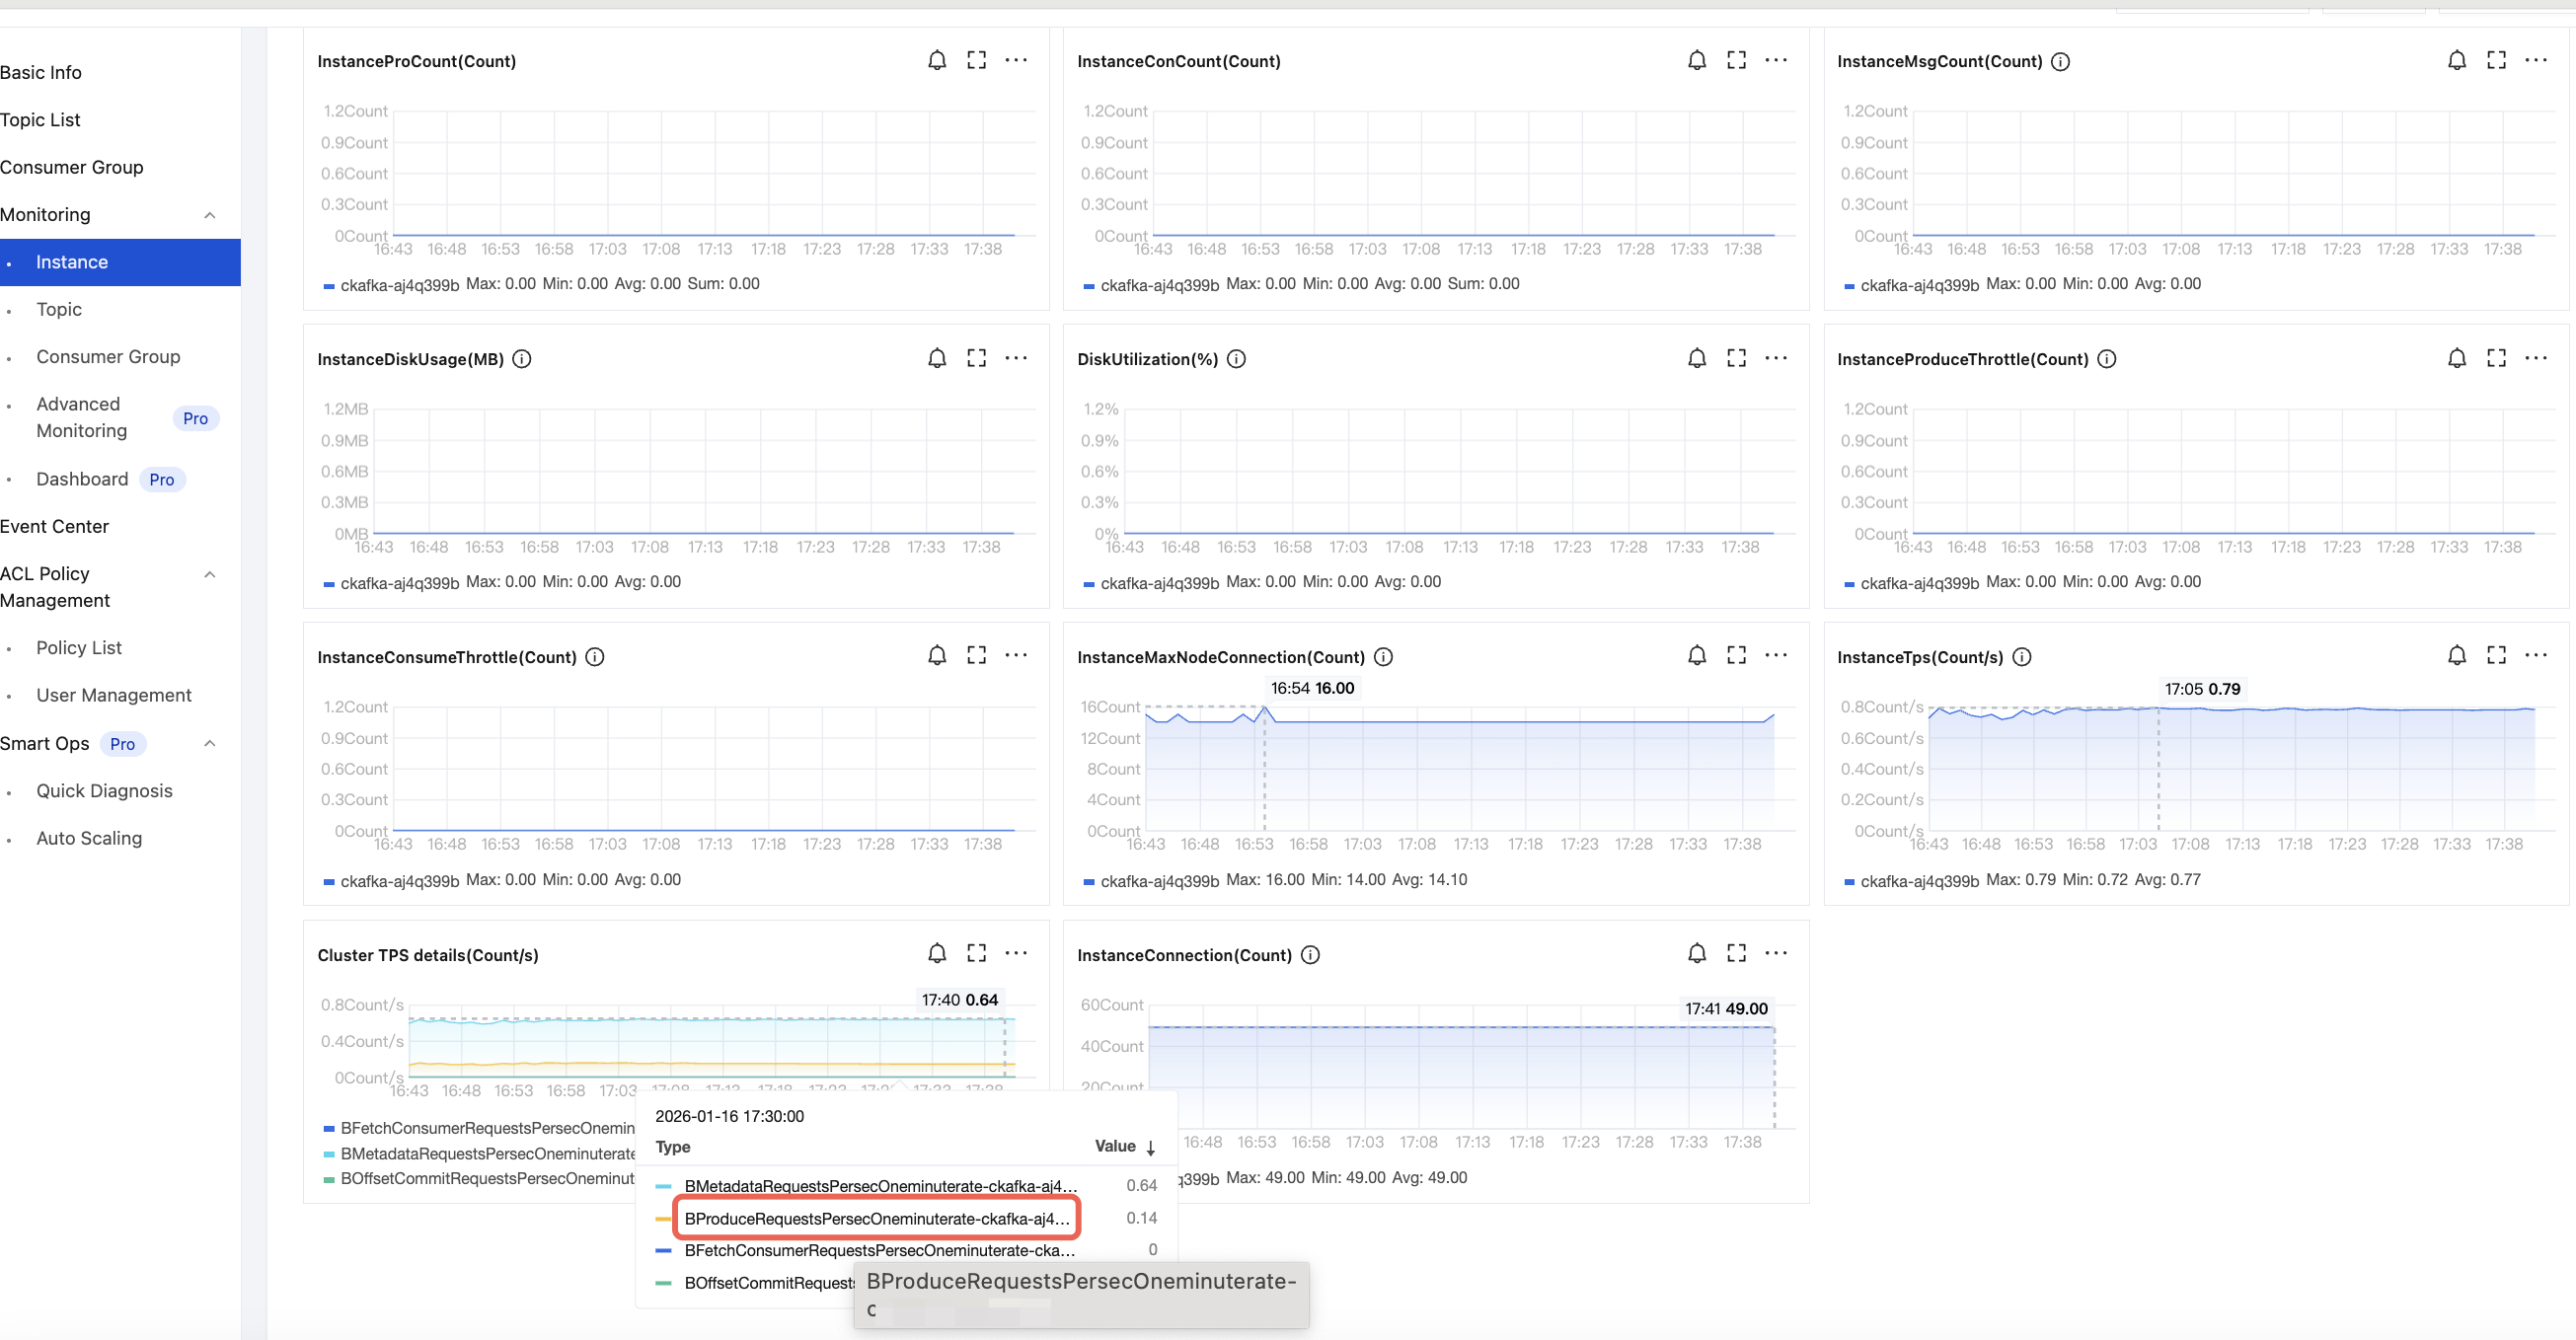This screenshot has width=2576, height=1340.
Task: Toggle BFetchConsumerRequests legend series in Cluster TPS
Action: 486,1128
